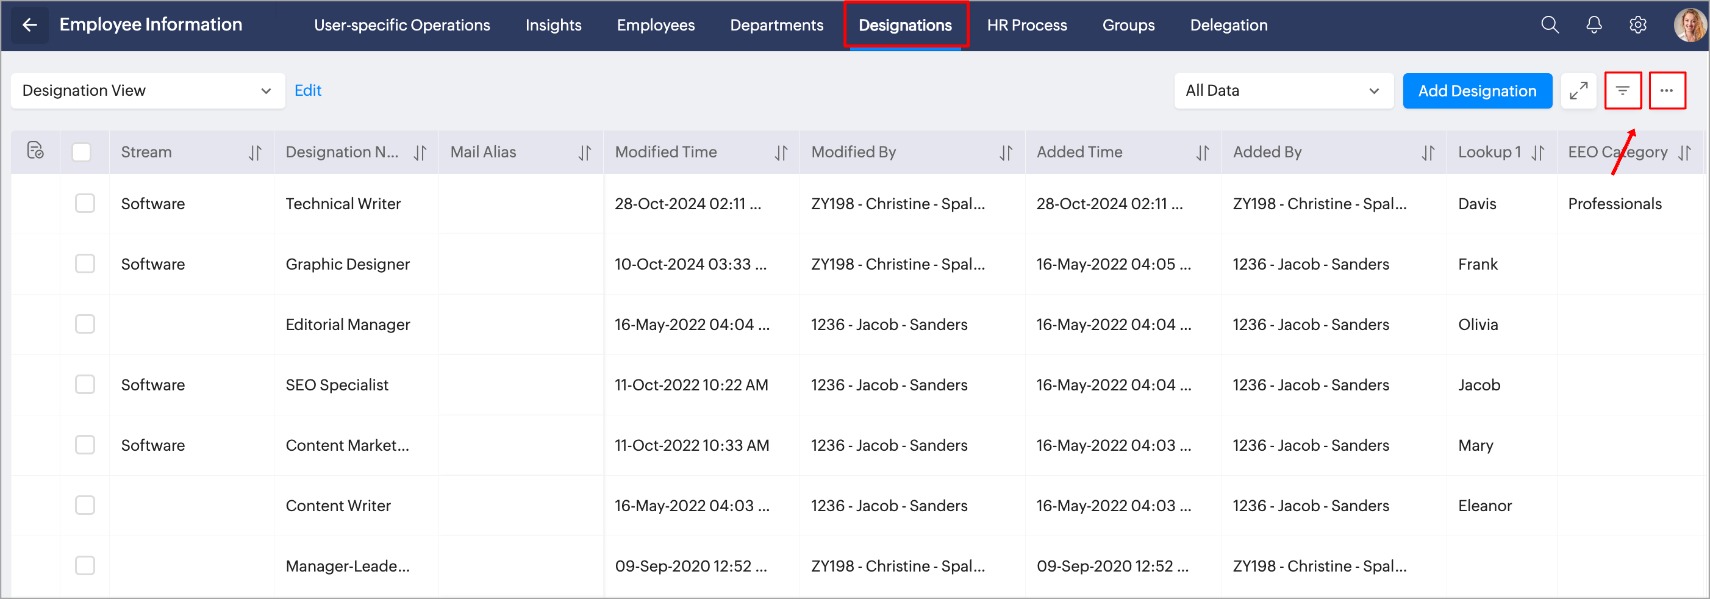Viewport: 1710px width, 599px height.
Task: Switch to the HR Process tab
Action: [x=1027, y=25]
